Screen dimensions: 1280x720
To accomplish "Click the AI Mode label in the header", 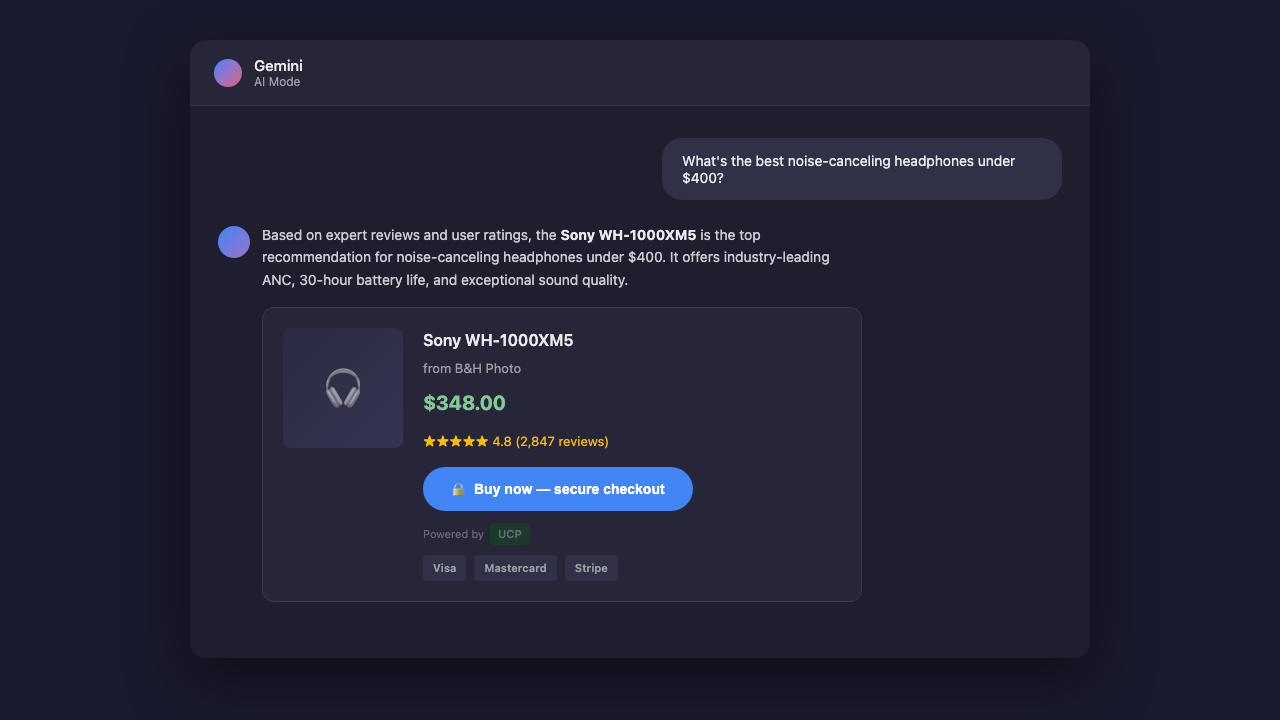I will tap(278, 82).
